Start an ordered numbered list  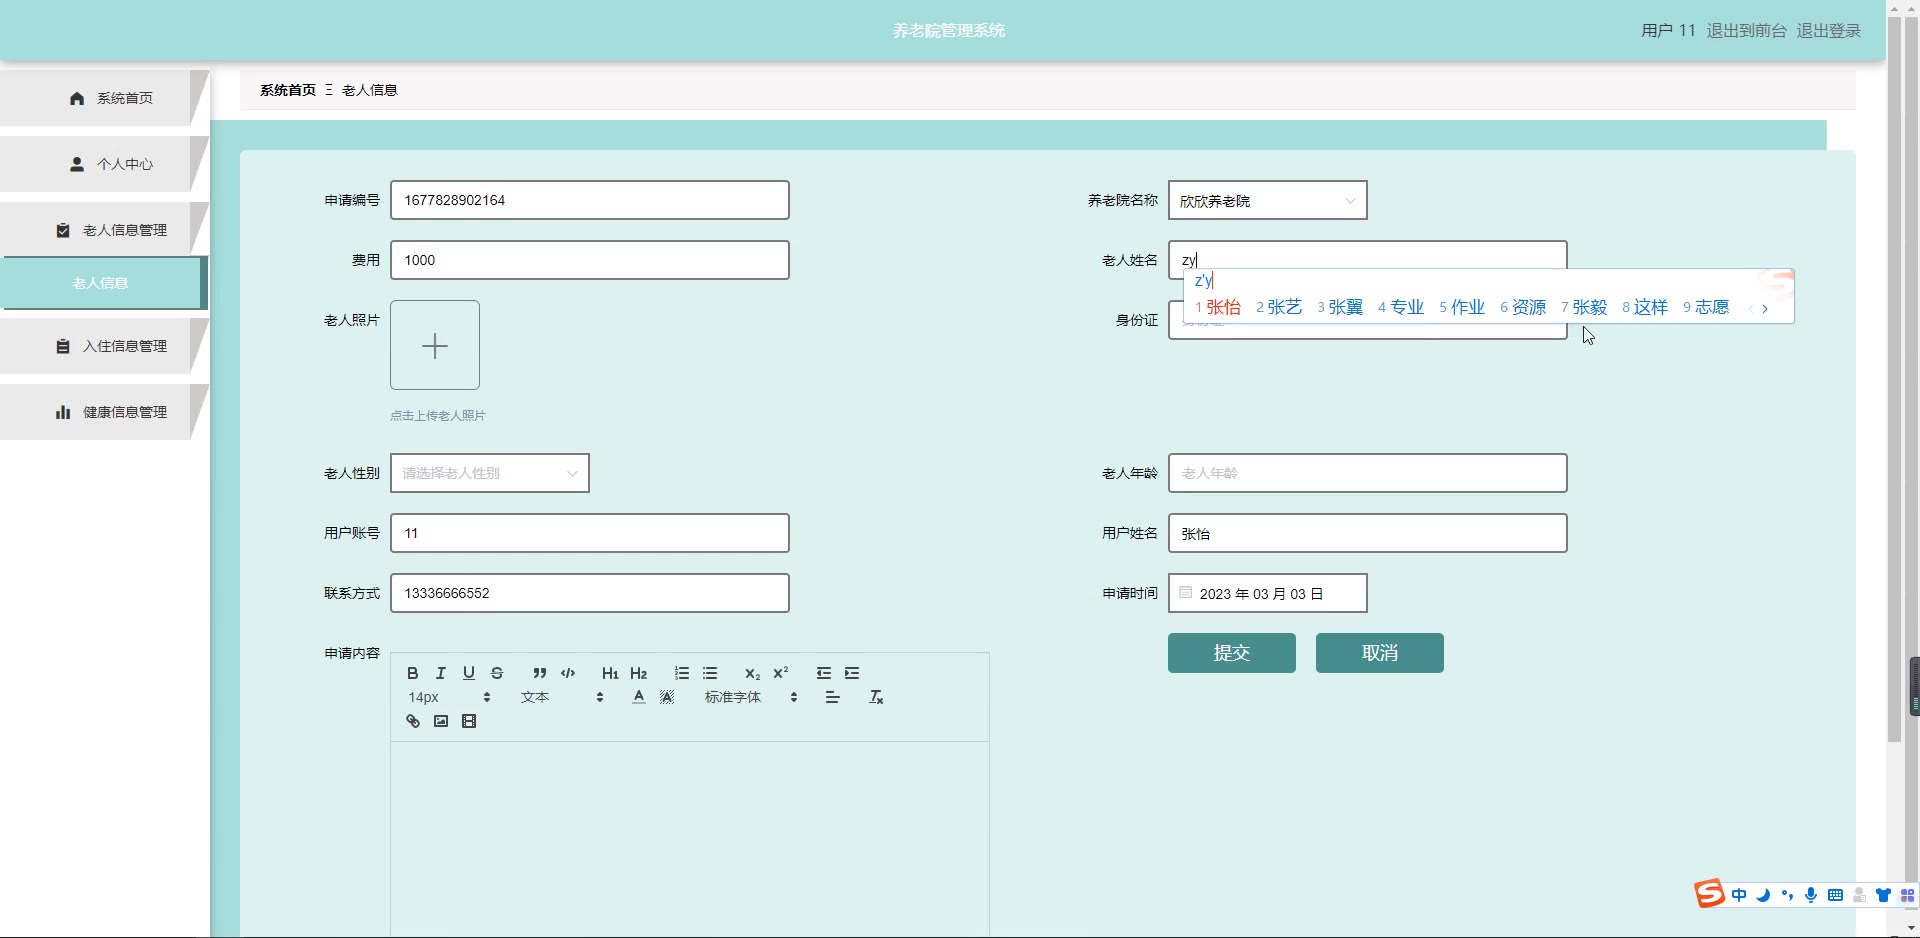[x=682, y=673]
